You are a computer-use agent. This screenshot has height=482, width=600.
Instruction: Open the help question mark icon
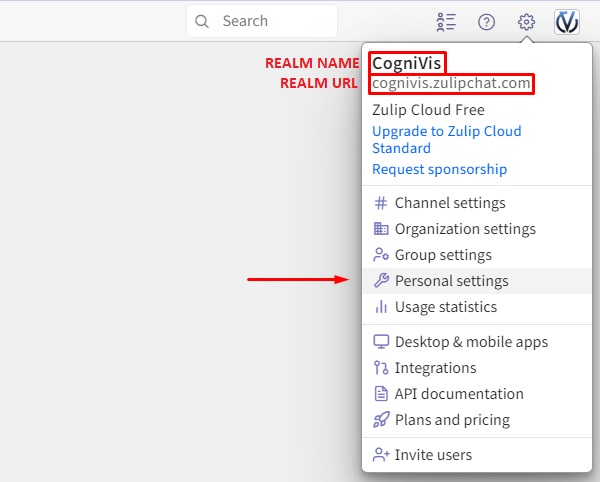[487, 22]
